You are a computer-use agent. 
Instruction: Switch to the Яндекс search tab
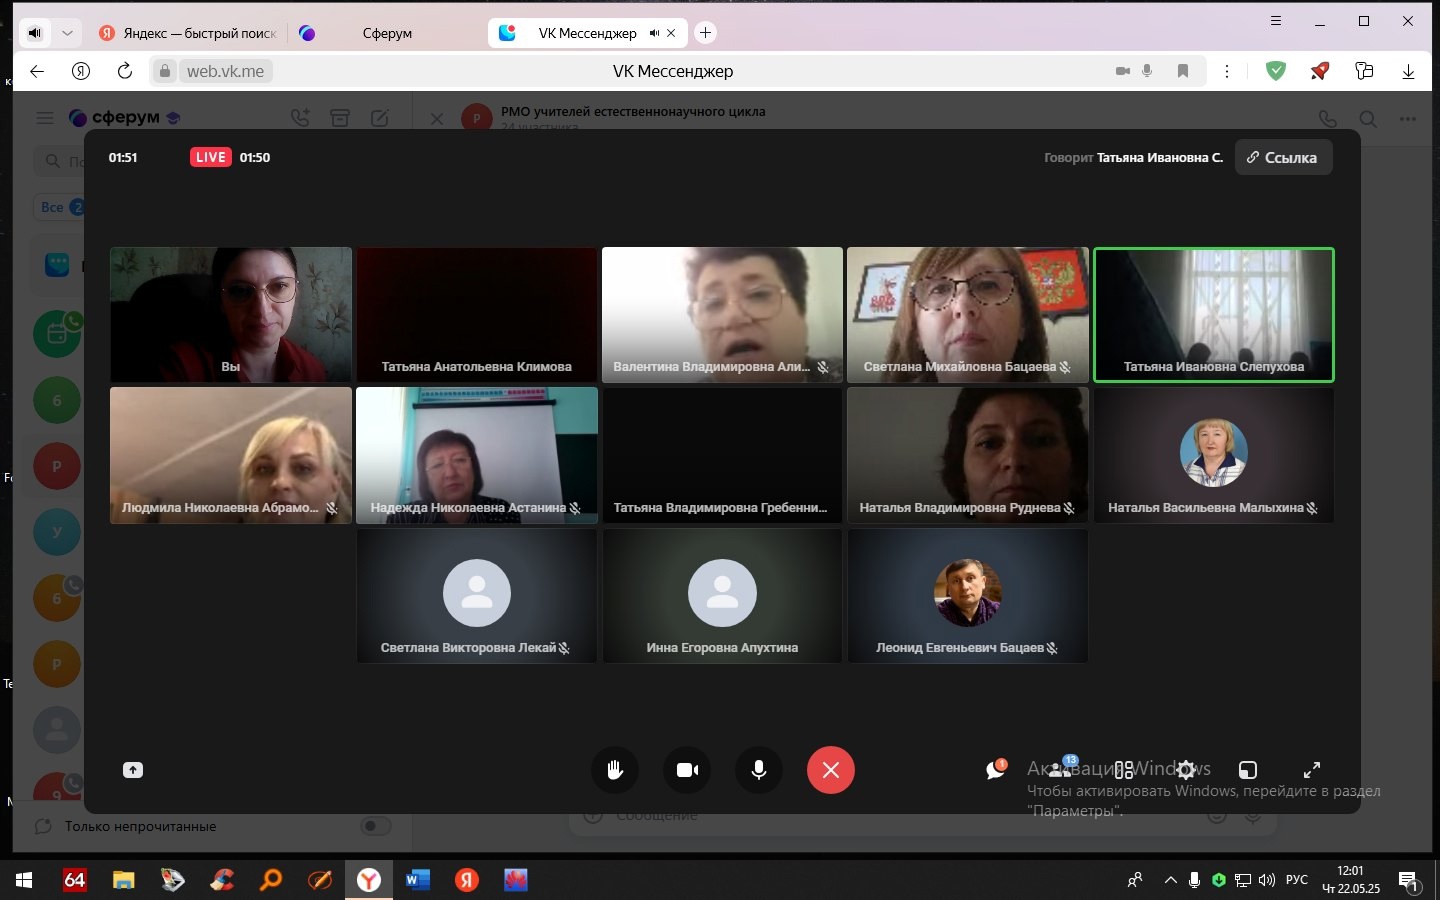188,33
